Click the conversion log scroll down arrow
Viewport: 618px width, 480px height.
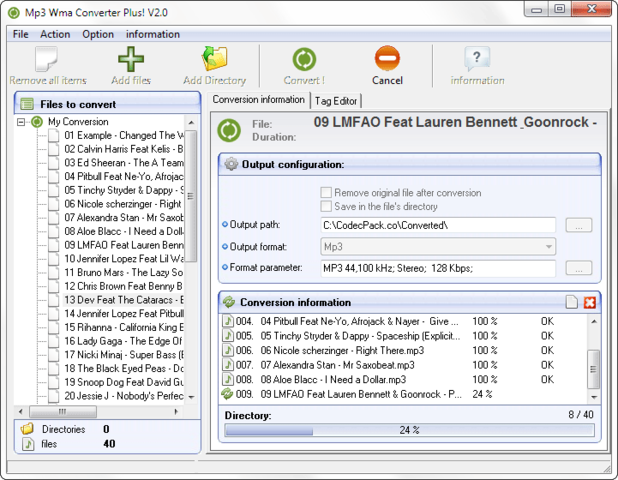click(594, 397)
